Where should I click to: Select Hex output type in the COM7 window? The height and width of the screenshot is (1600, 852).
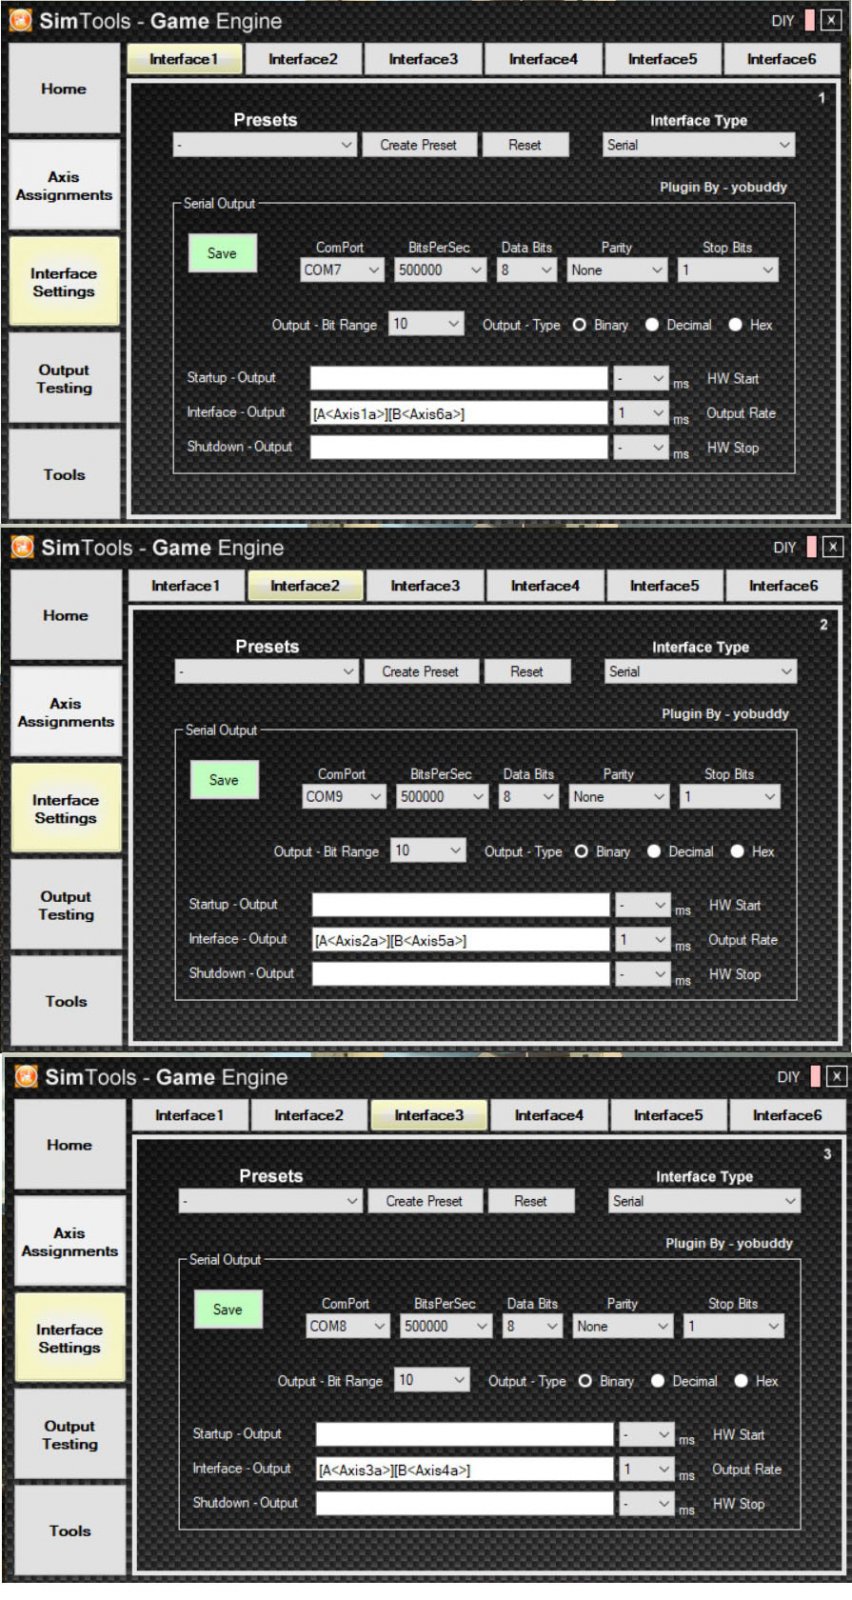click(735, 325)
